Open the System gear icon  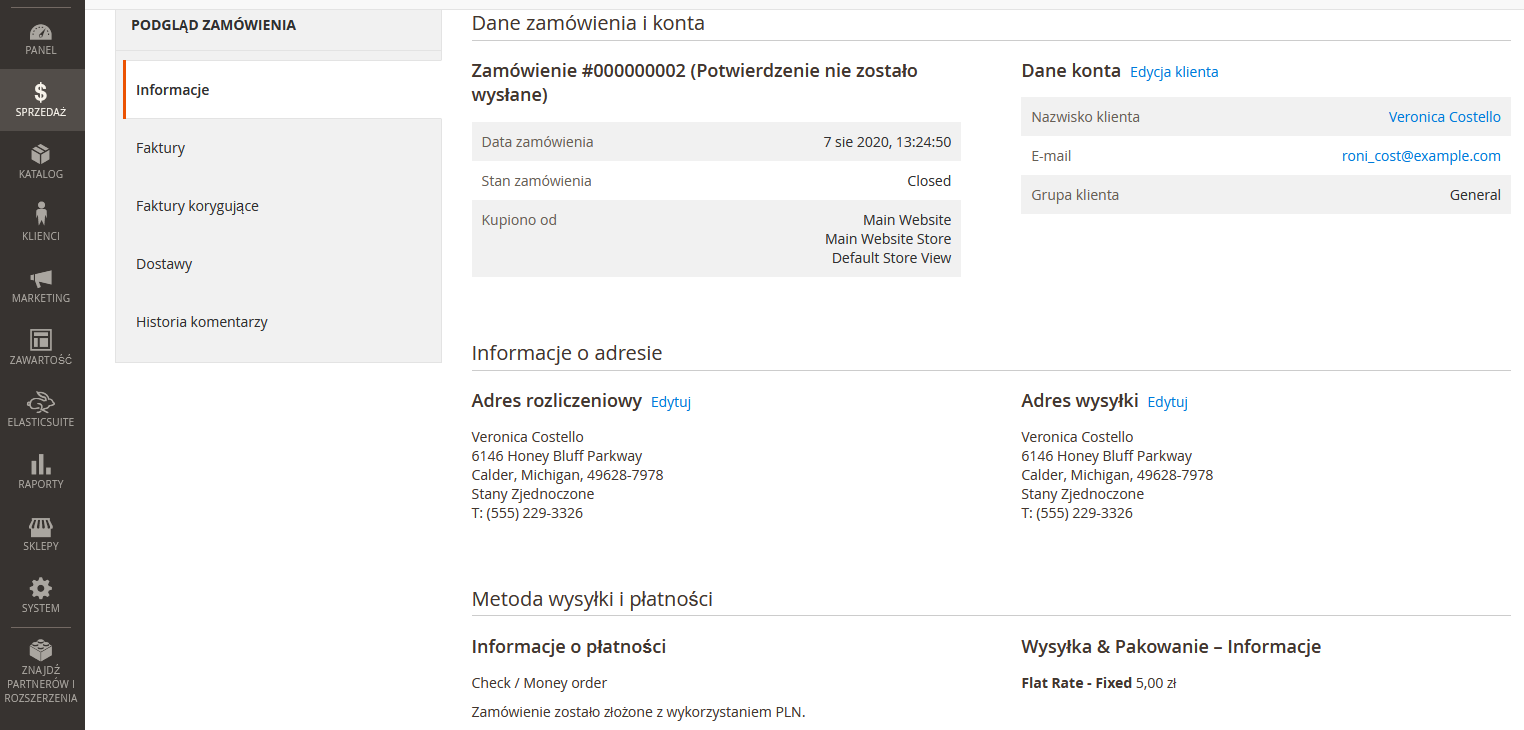pyautogui.click(x=41, y=589)
